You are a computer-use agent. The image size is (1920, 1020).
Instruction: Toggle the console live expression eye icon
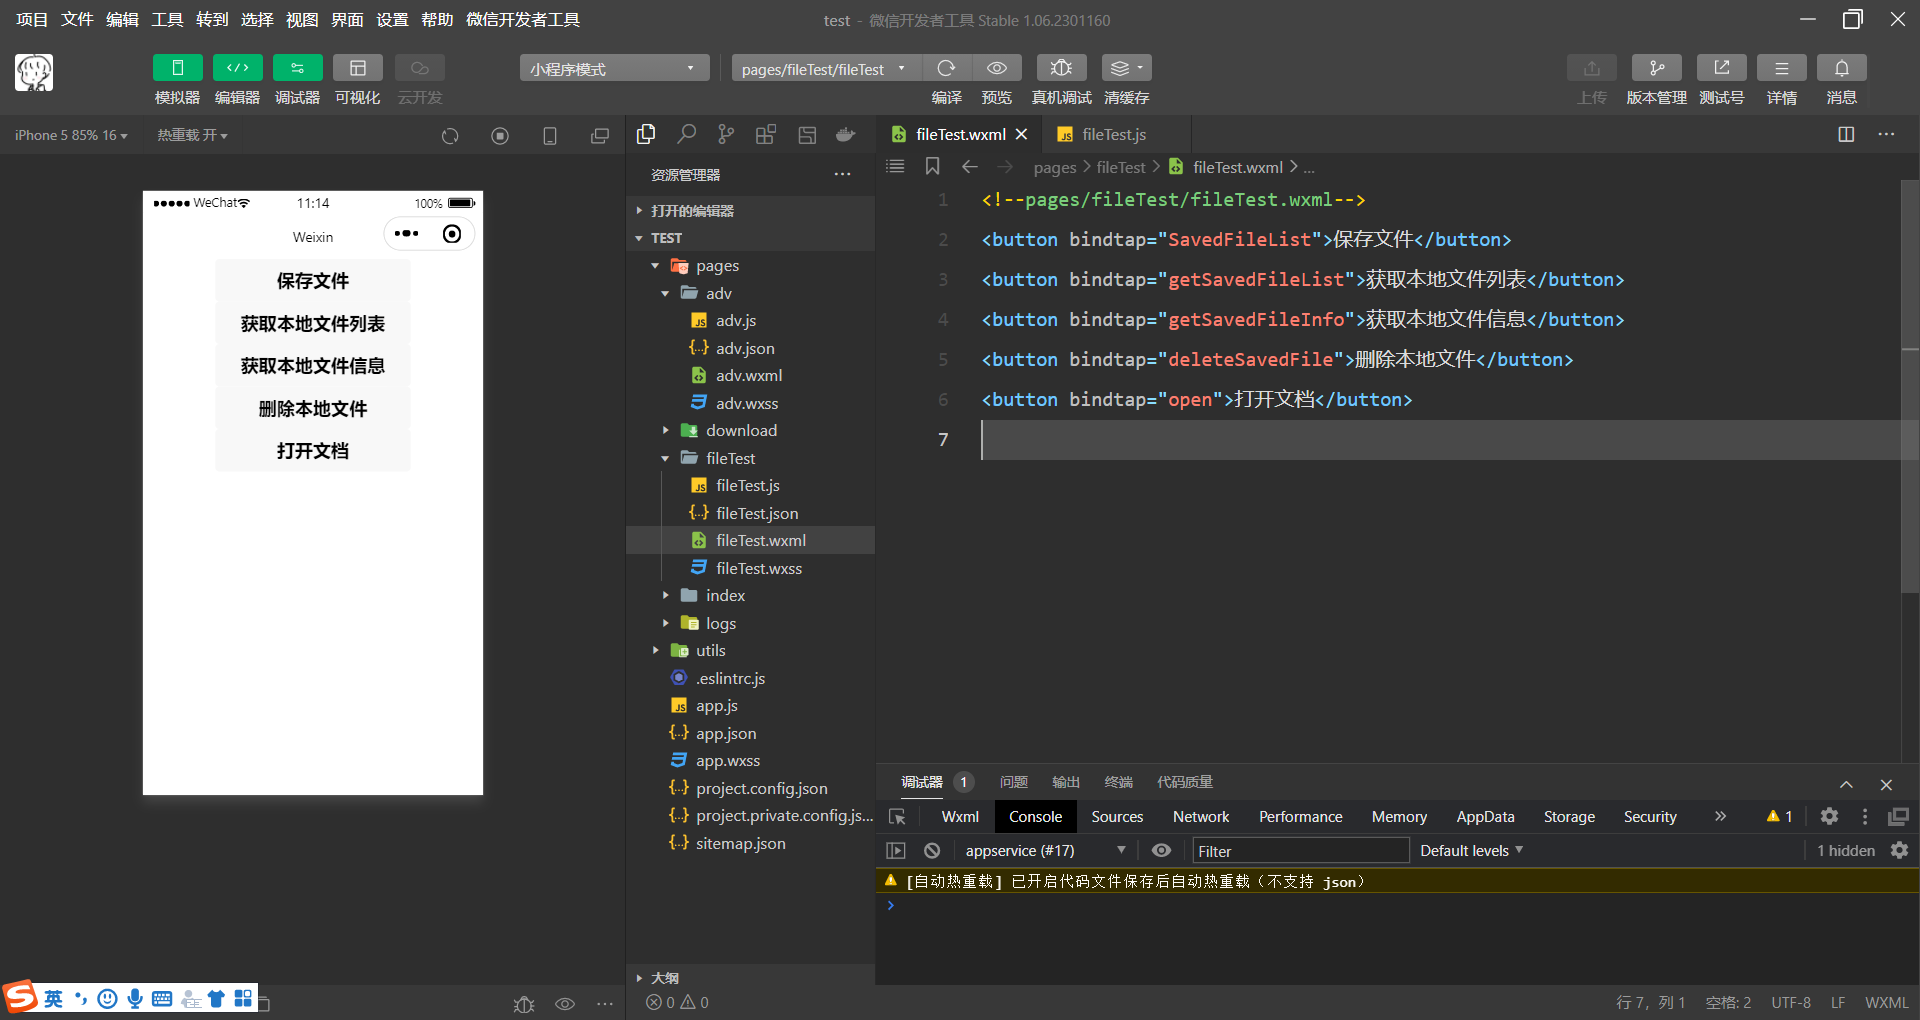[1161, 851]
